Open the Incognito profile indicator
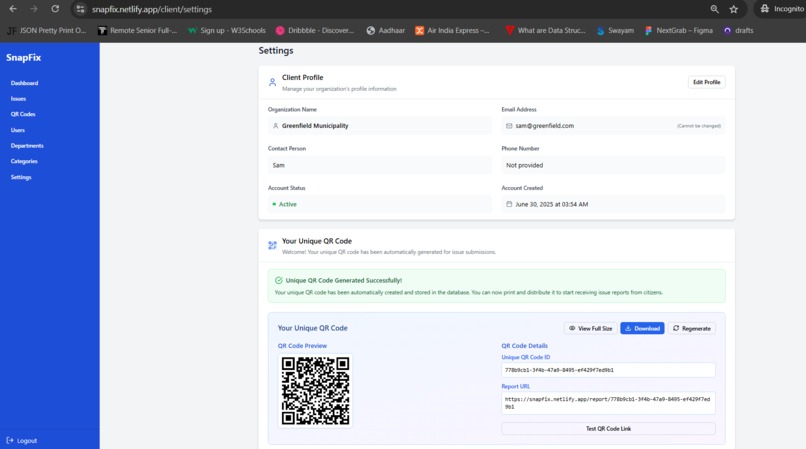The height and width of the screenshot is (449, 806). pos(781,9)
